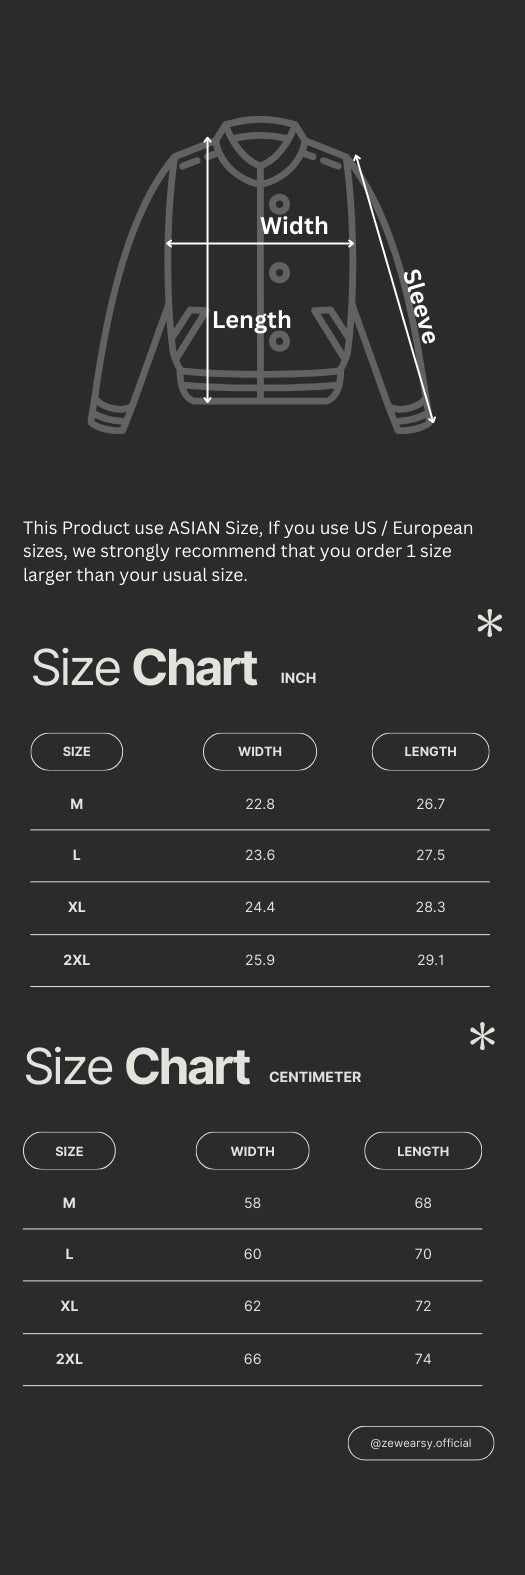Select the WIDTH pill in inch chart
Image resolution: width=525 pixels, height=1575 pixels.
260,751
